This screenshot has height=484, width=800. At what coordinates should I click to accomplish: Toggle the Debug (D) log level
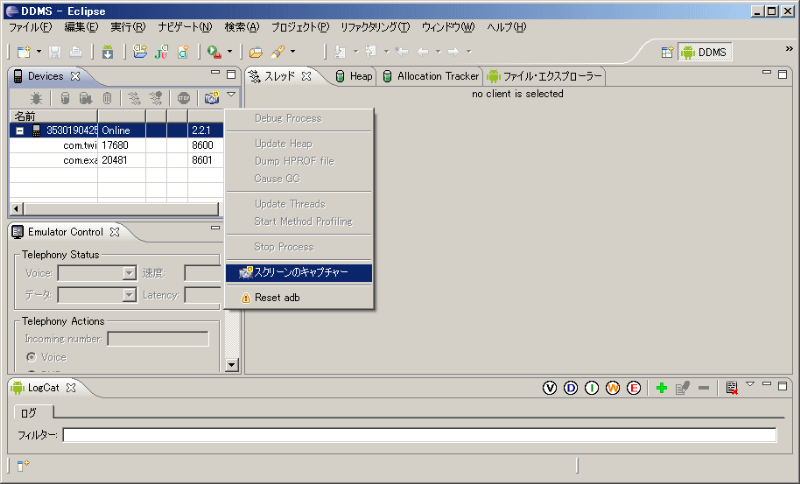point(570,388)
